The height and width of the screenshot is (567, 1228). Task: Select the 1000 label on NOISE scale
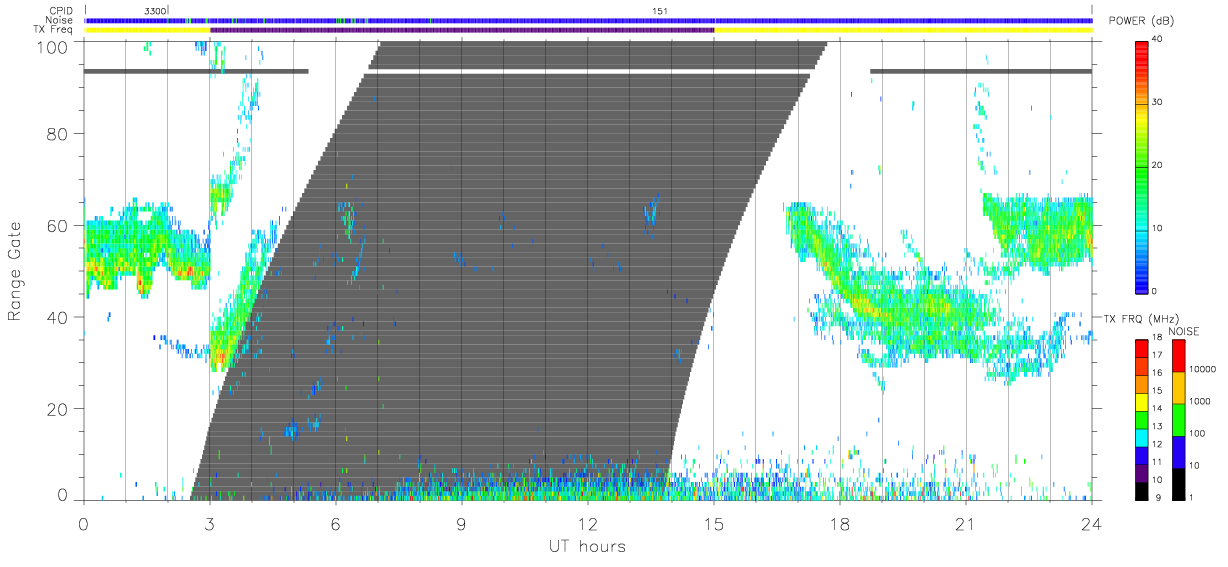point(1200,402)
